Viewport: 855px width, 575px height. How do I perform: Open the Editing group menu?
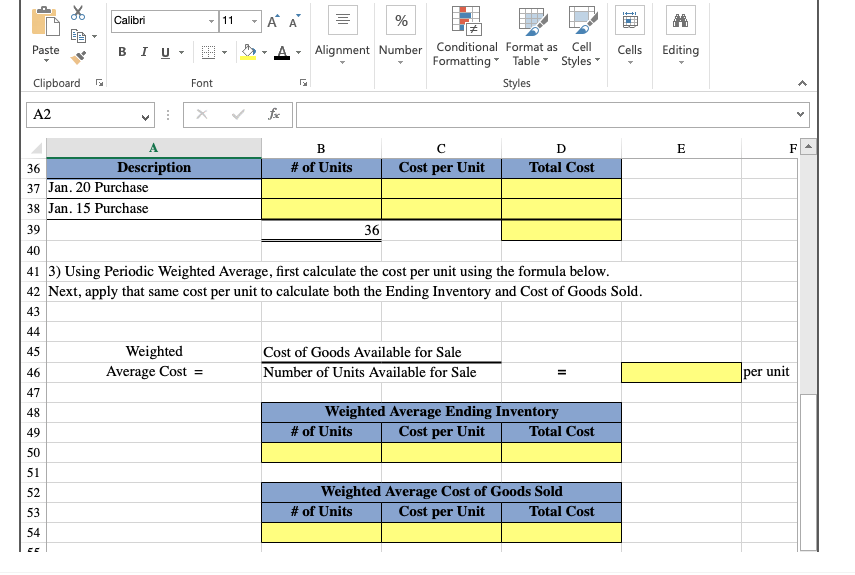pos(681,37)
